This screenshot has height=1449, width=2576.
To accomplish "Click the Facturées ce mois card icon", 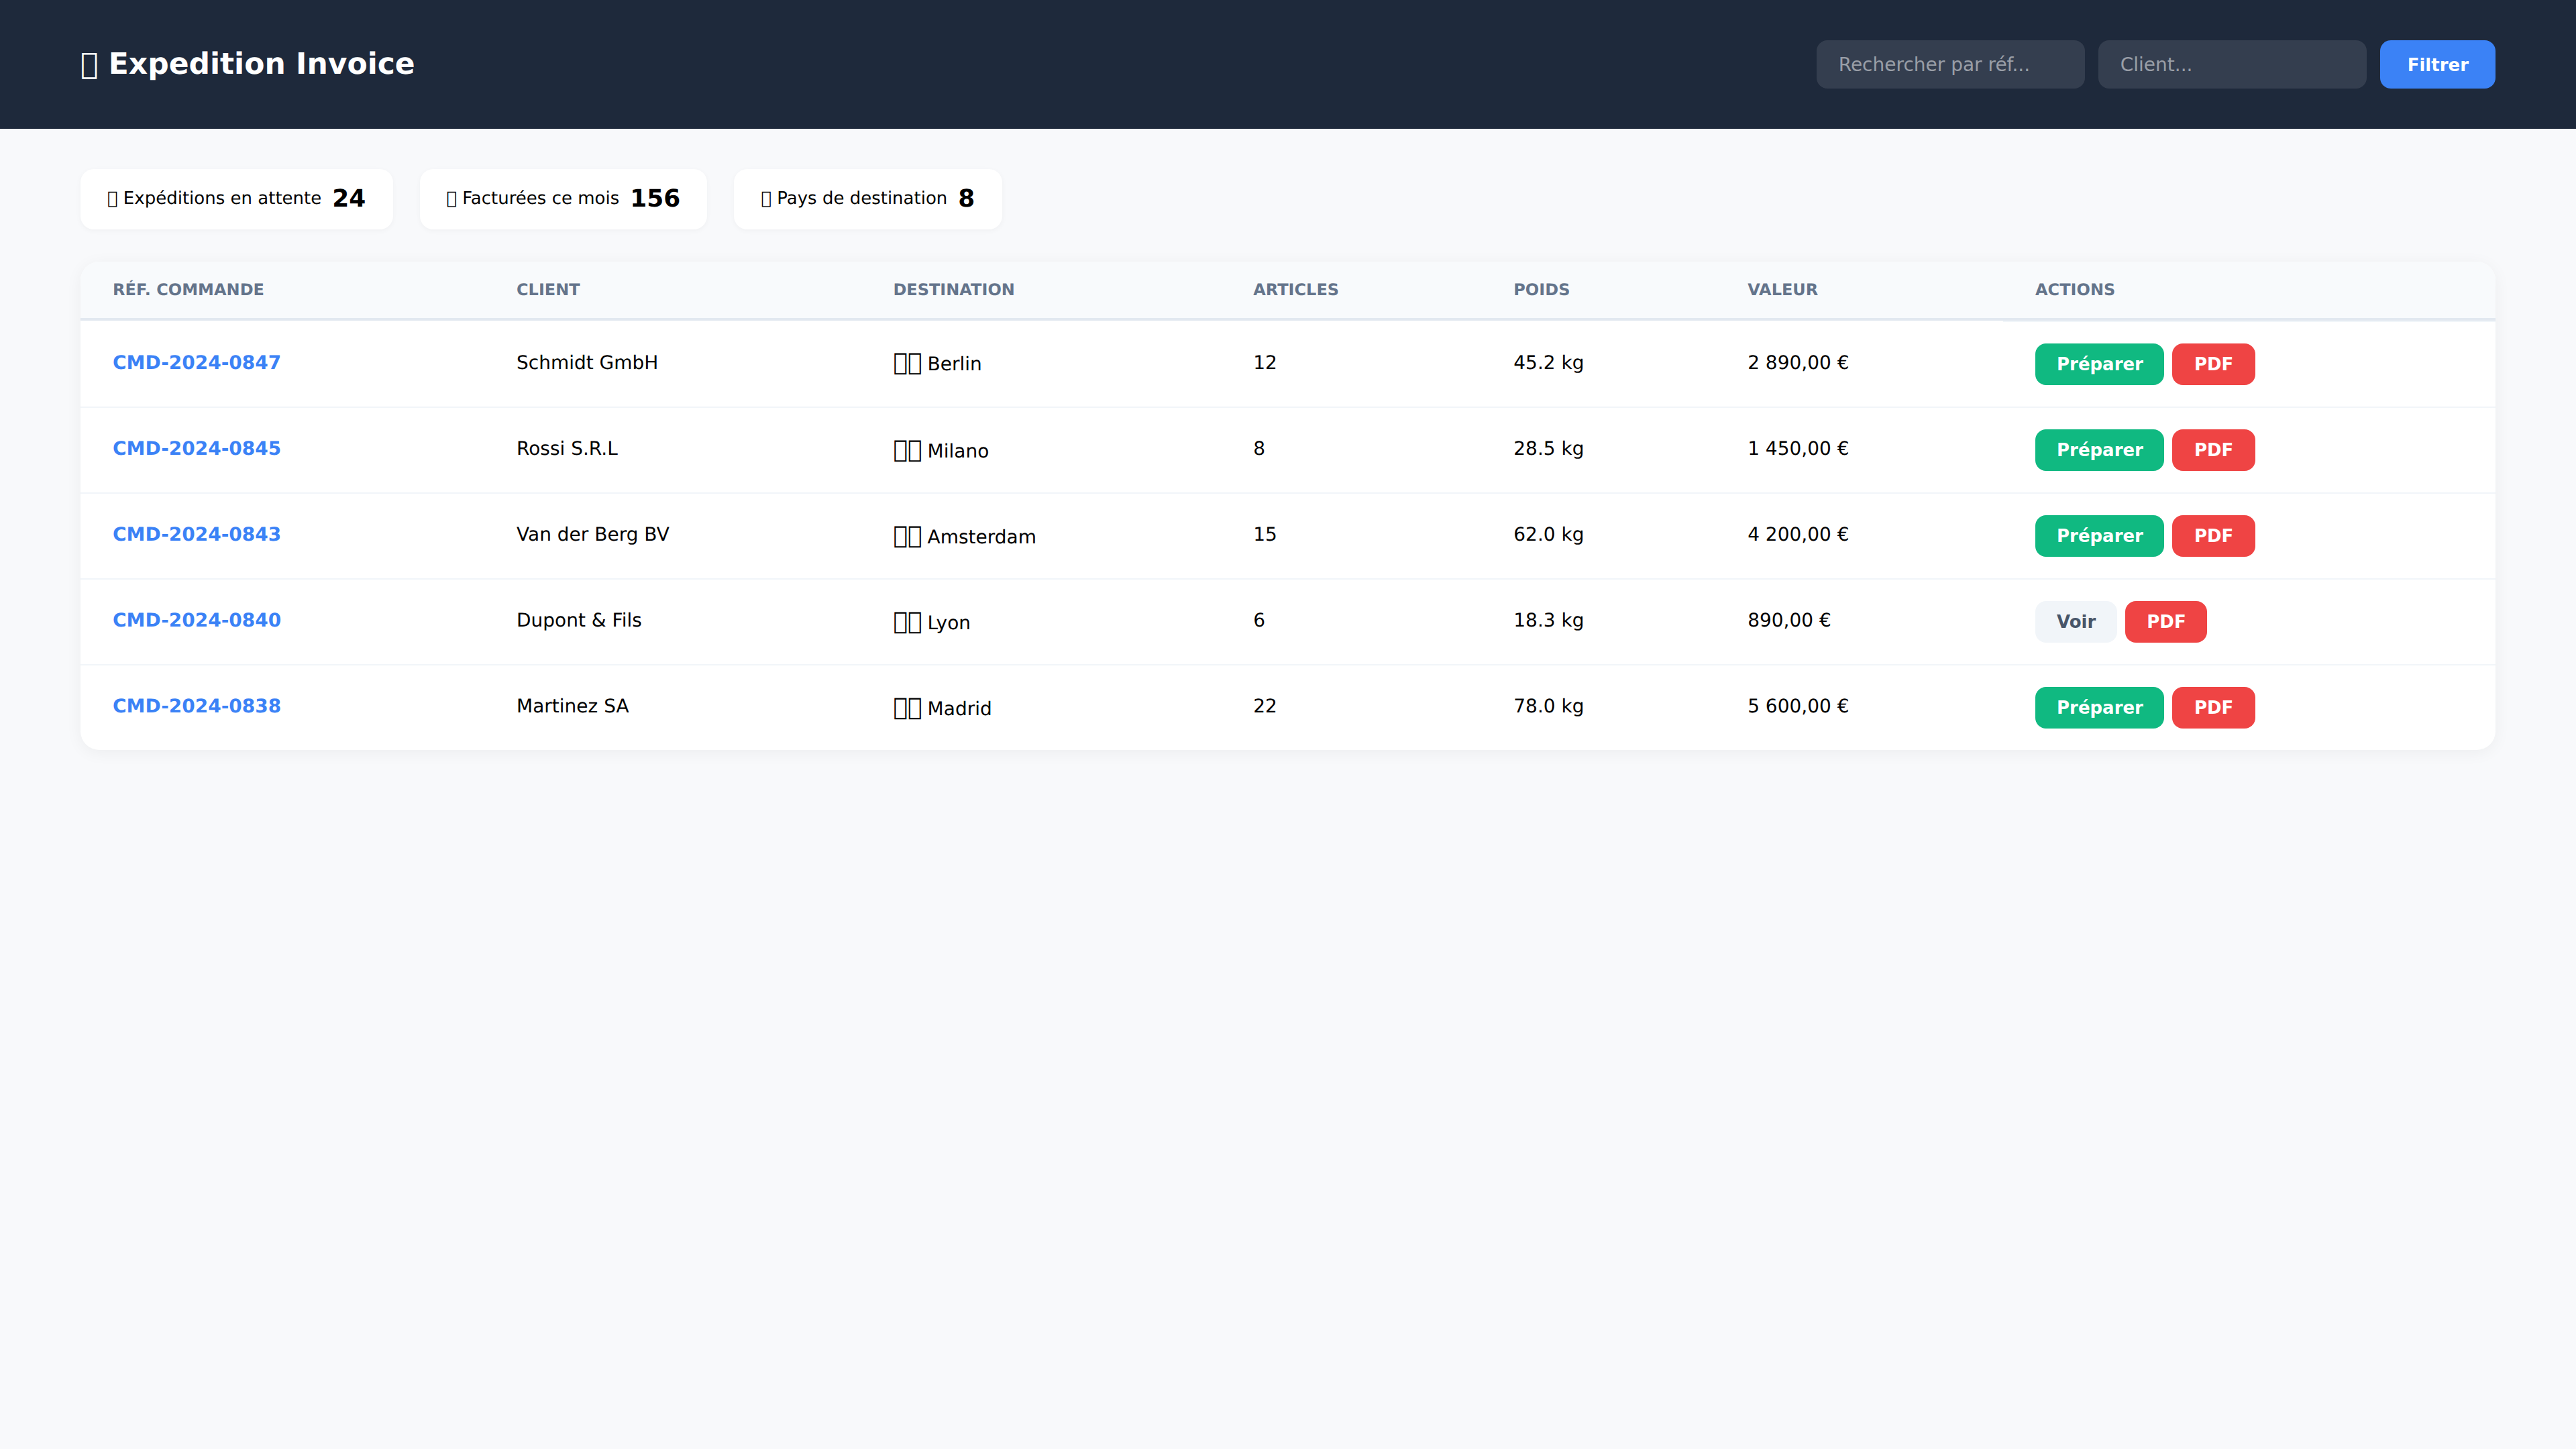I will pyautogui.click(x=452, y=198).
